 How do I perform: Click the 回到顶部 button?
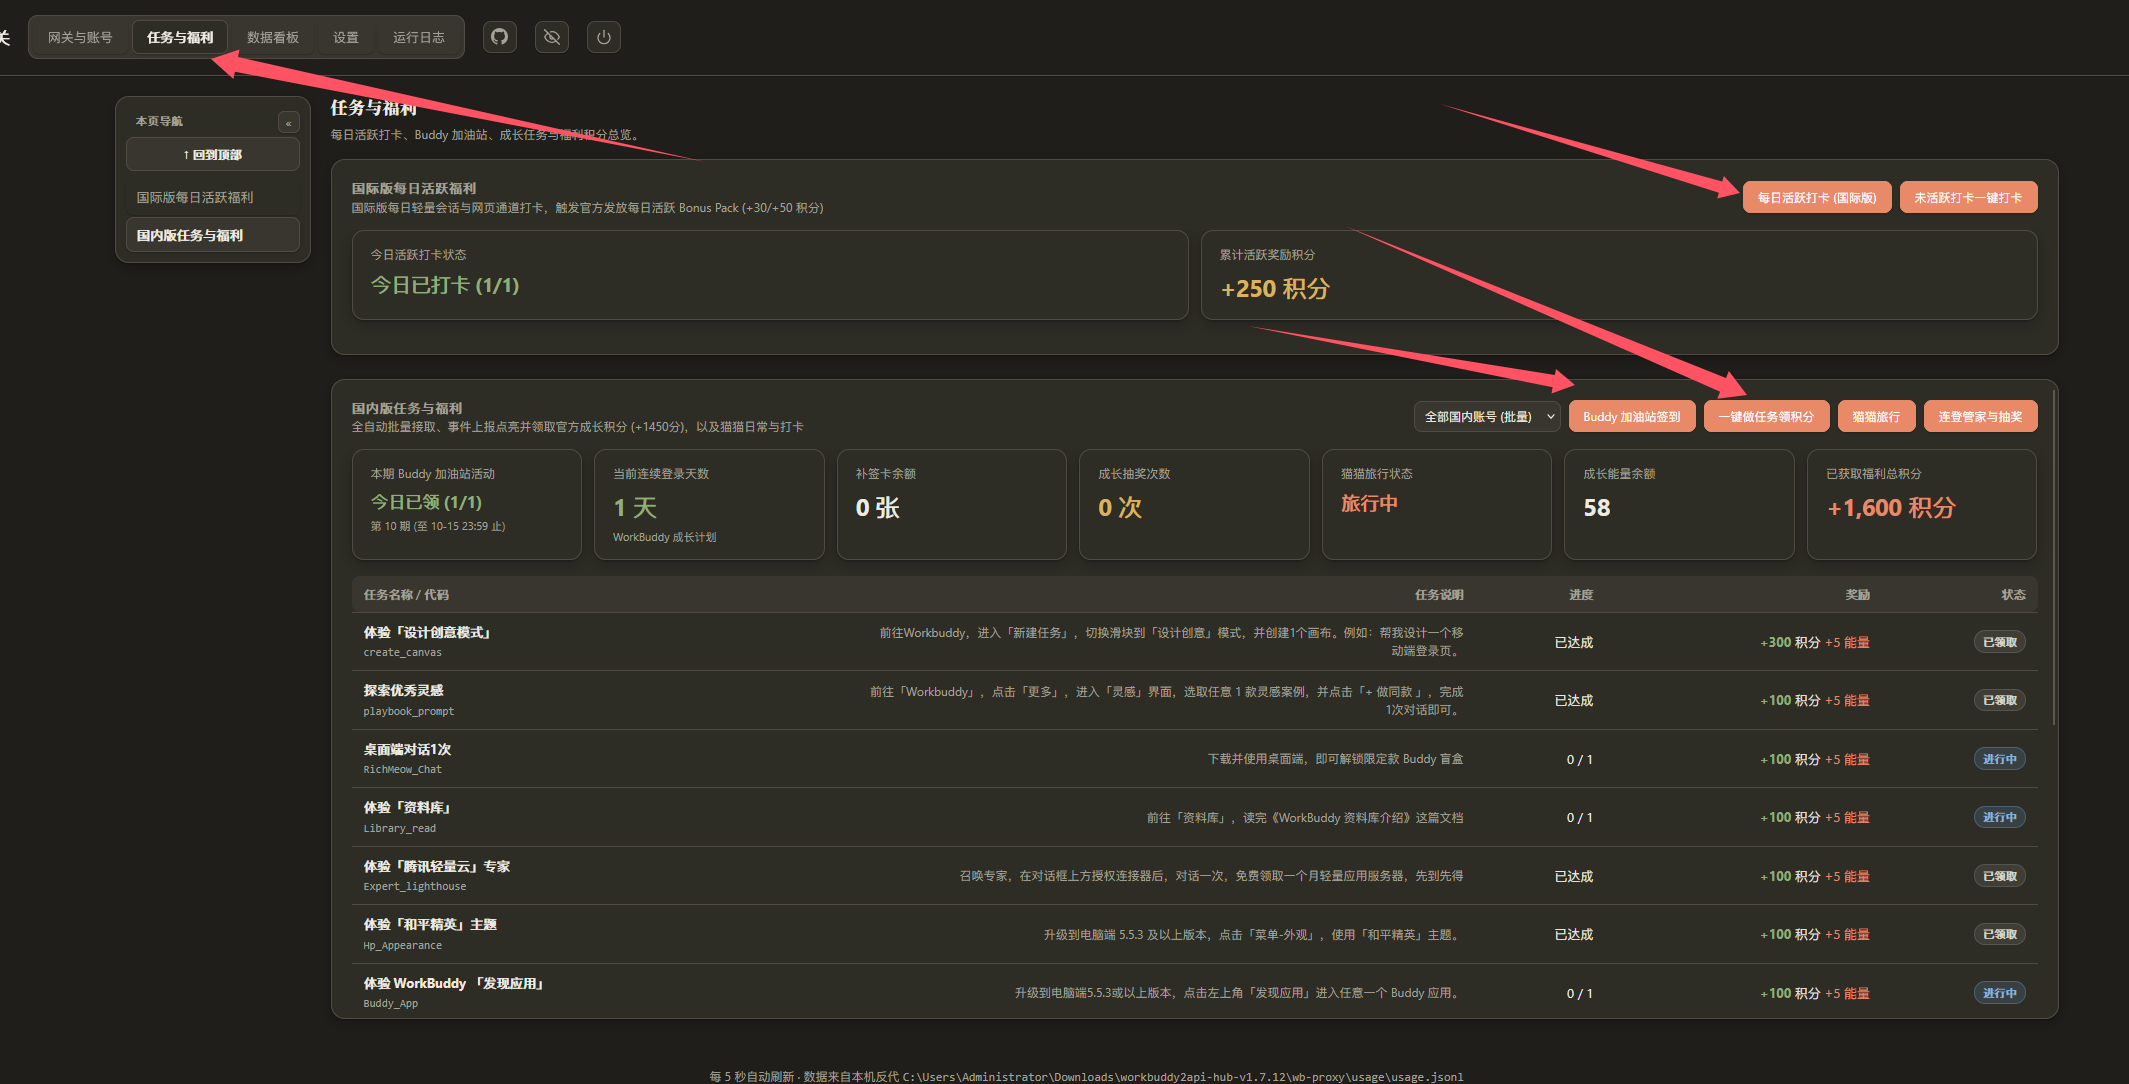tap(213, 155)
